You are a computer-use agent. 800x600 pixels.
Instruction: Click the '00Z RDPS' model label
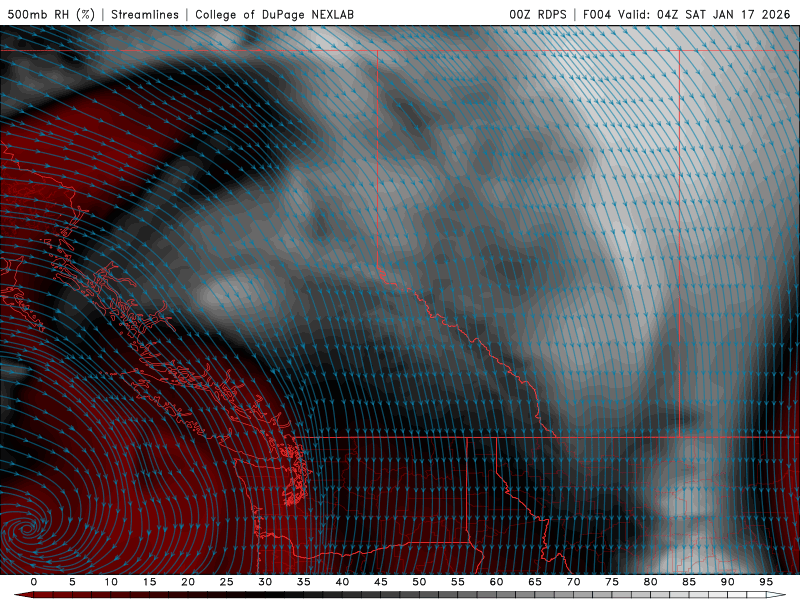pyautogui.click(x=538, y=14)
